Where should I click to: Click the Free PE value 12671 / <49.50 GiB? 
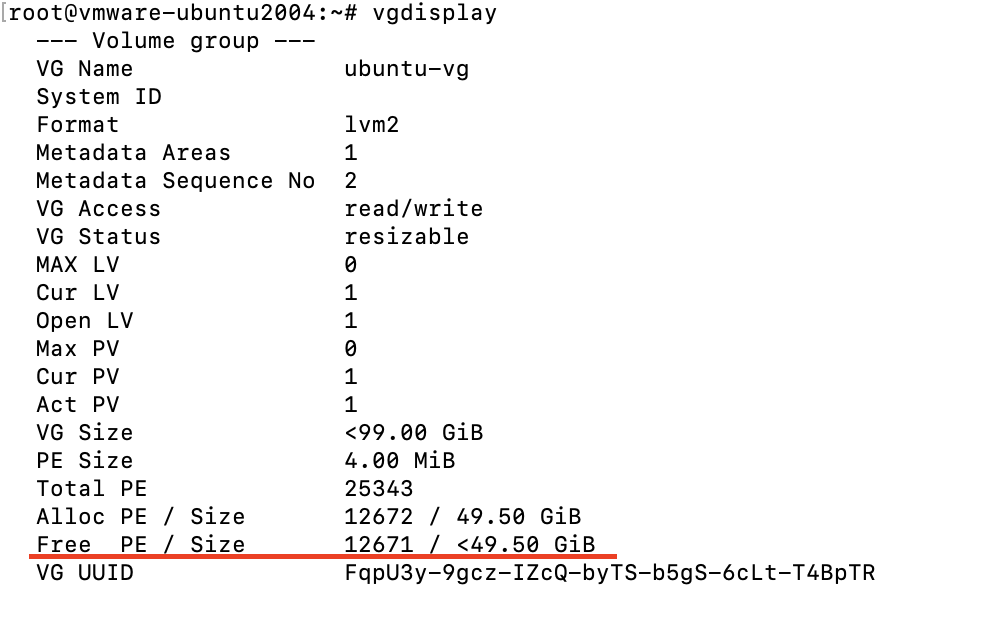[469, 545]
